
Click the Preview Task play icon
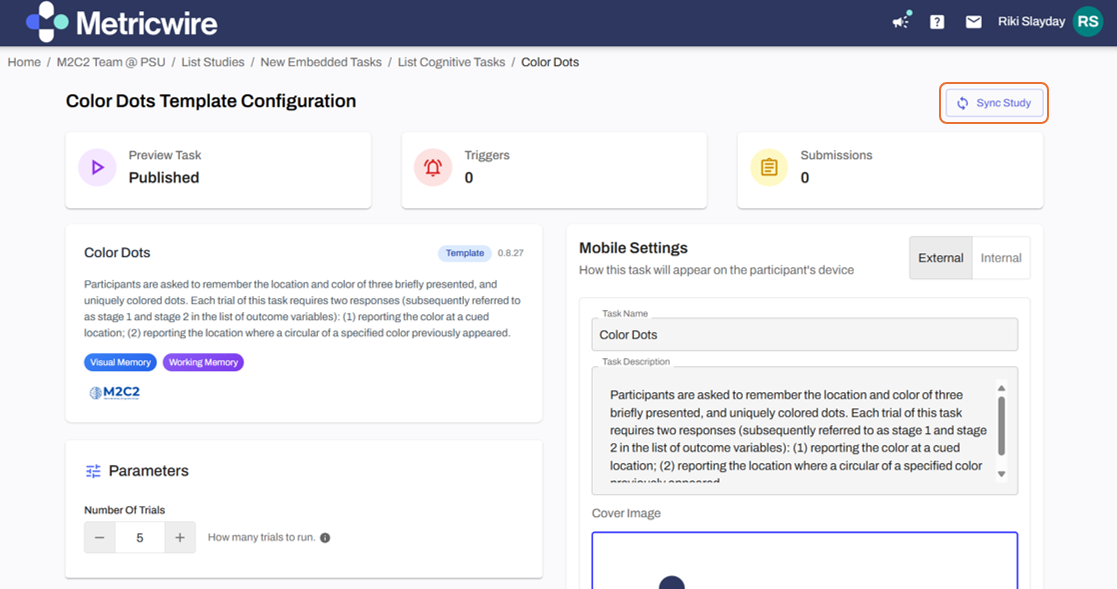click(97, 168)
